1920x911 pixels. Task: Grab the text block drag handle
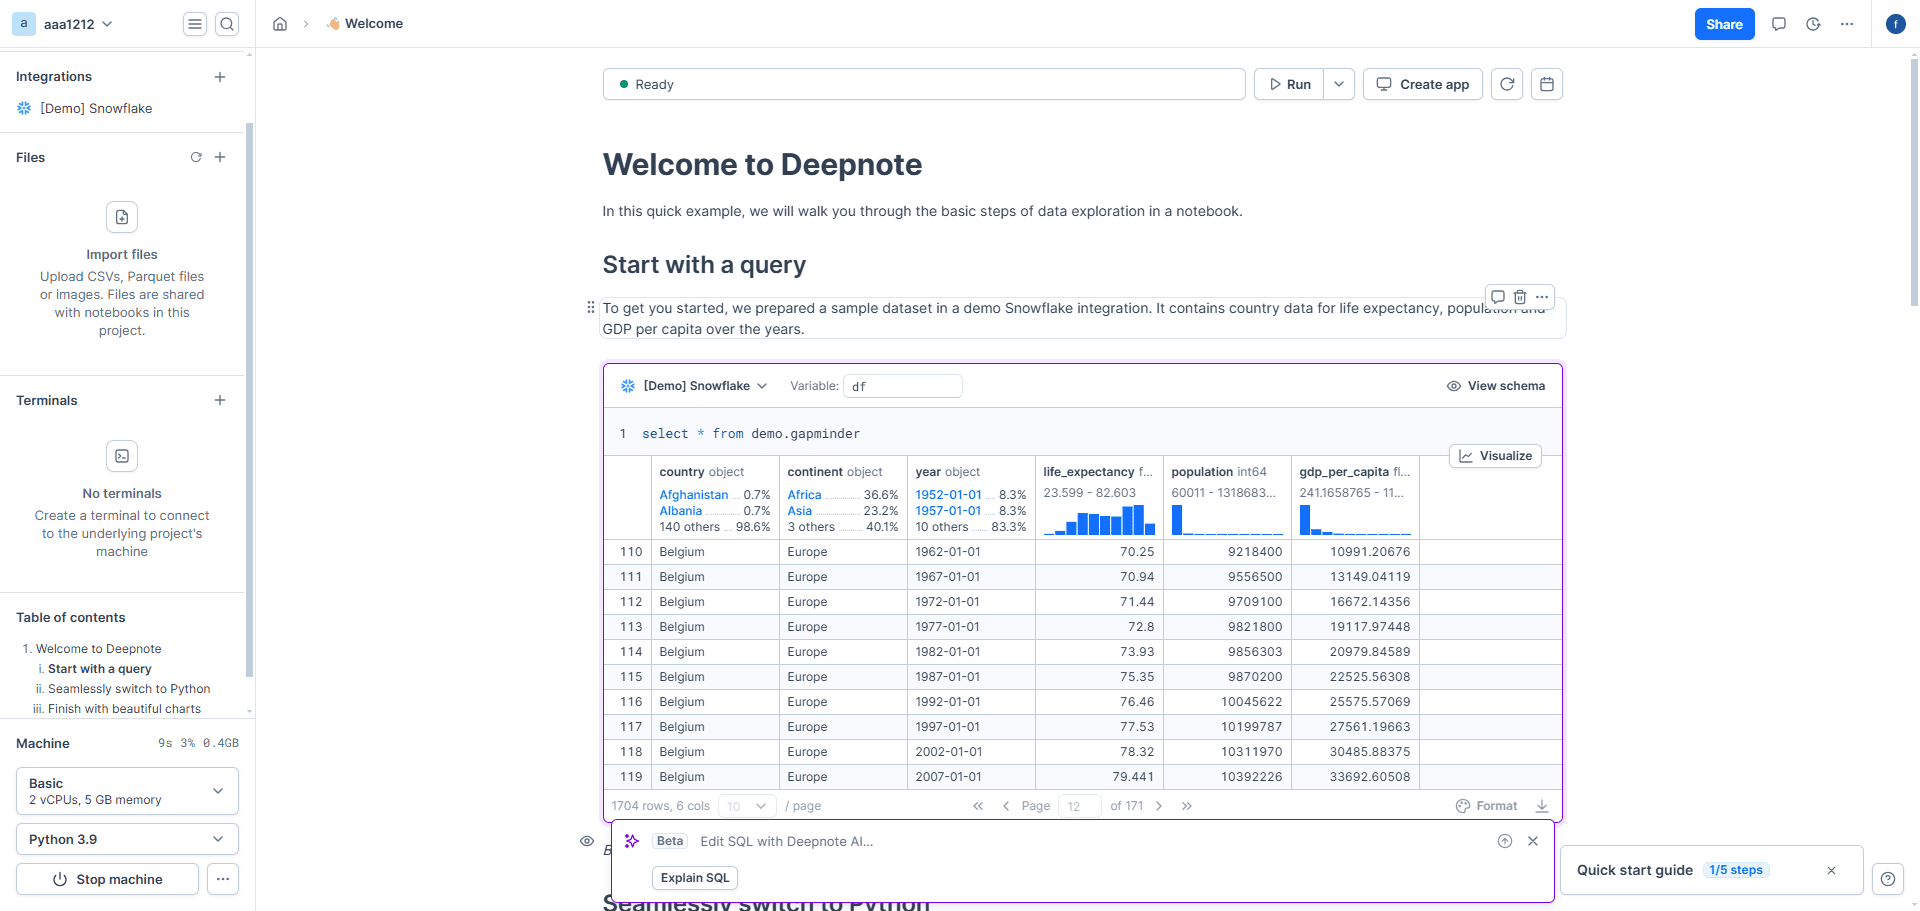(590, 308)
